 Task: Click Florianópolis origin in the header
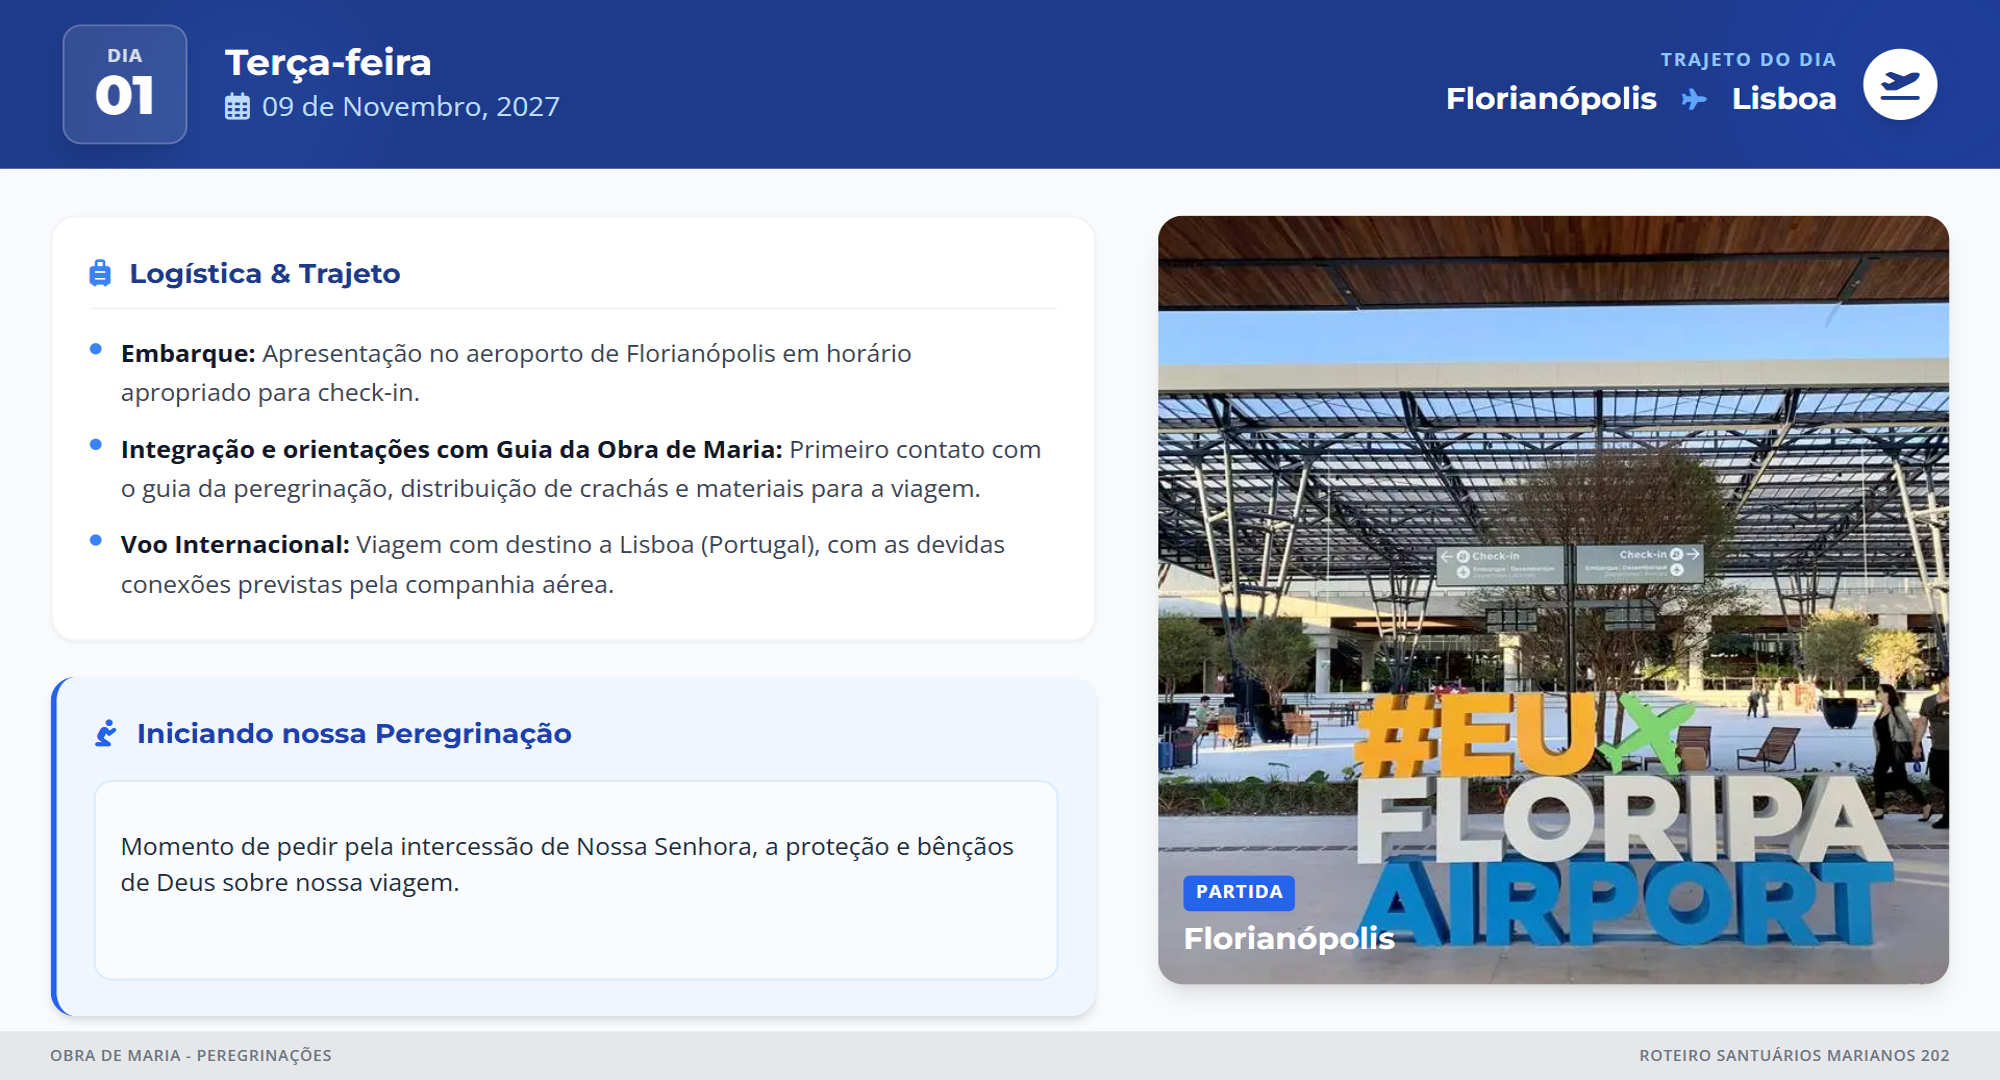point(1551,99)
